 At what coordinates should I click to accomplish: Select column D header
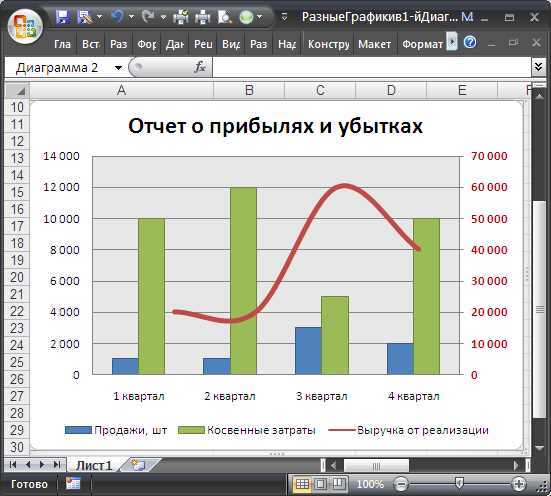[x=391, y=90]
